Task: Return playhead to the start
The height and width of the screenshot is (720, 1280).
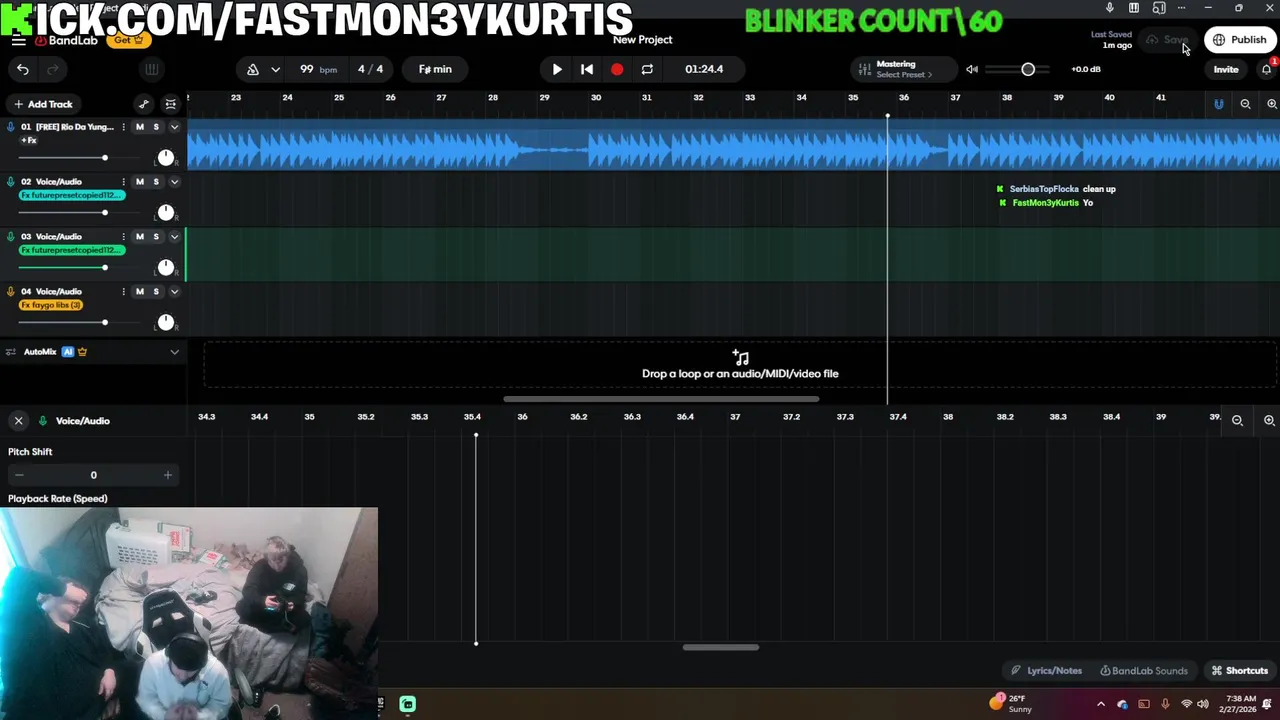Action: 587,69
